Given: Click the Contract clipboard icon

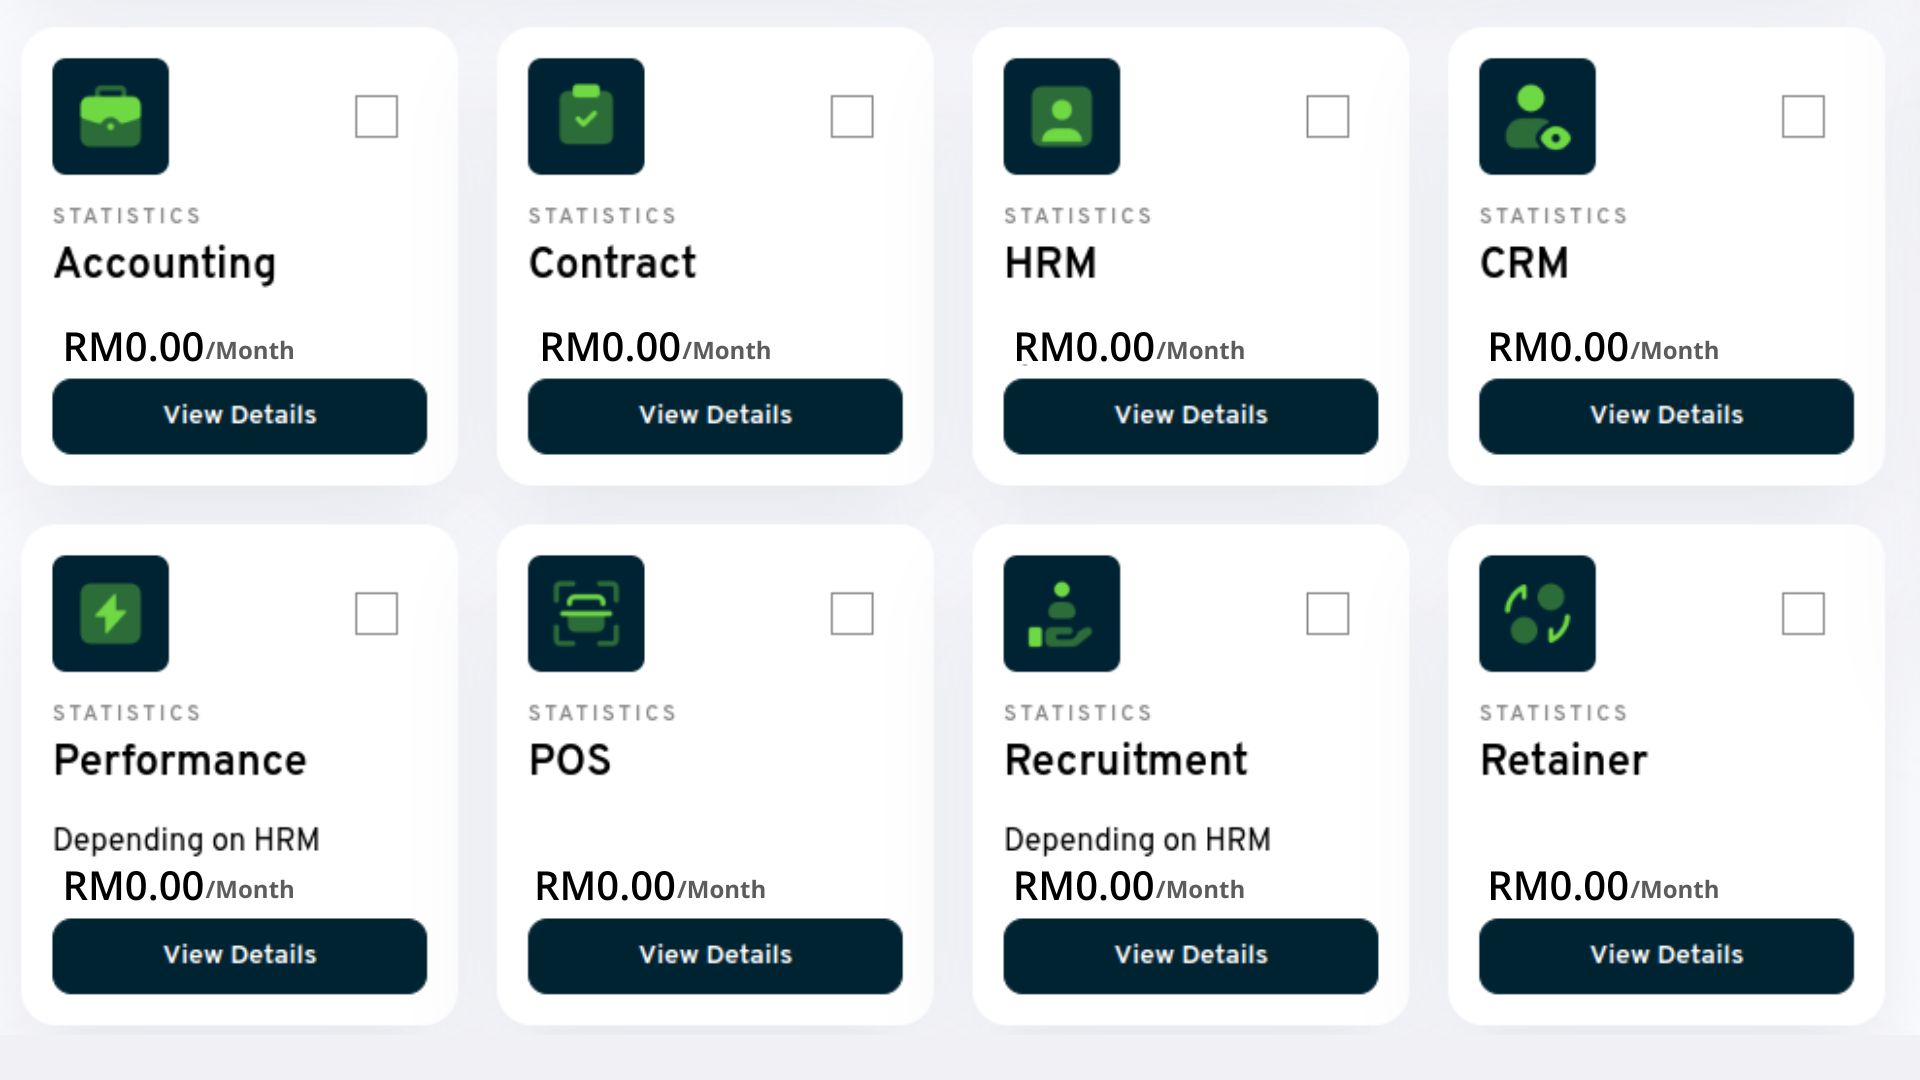Looking at the screenshot, I should pos(586,116).
